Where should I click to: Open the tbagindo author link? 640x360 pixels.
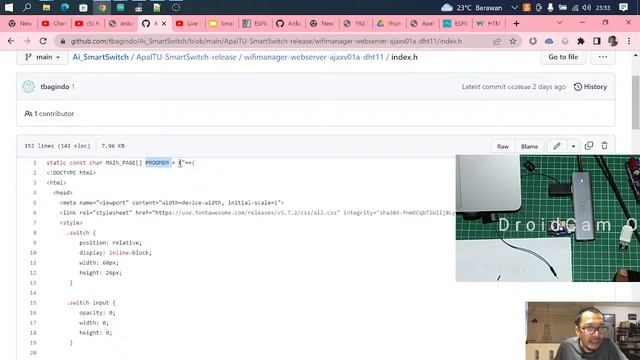[x=55, y=87]
